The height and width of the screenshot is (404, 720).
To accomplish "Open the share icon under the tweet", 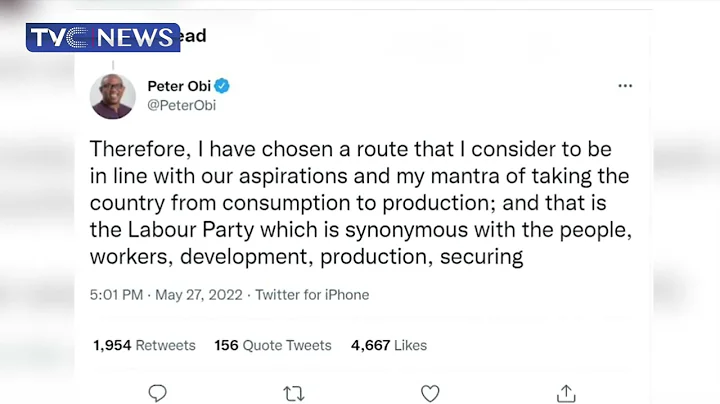I will pos(566,393).
